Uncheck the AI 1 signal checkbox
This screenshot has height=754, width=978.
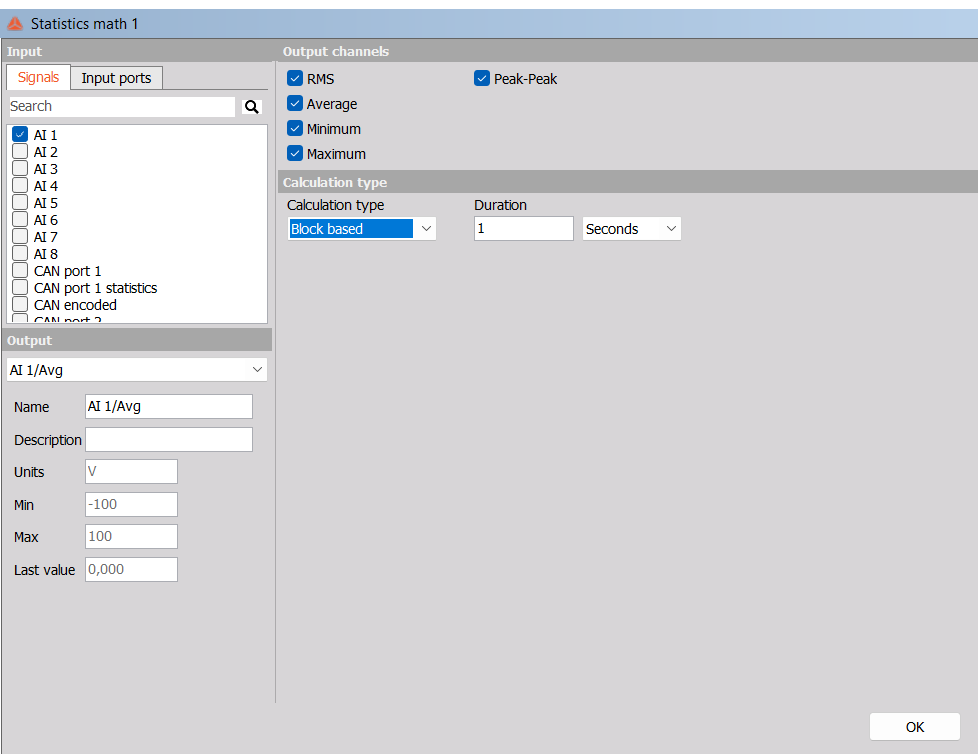(x=20, y=134)
